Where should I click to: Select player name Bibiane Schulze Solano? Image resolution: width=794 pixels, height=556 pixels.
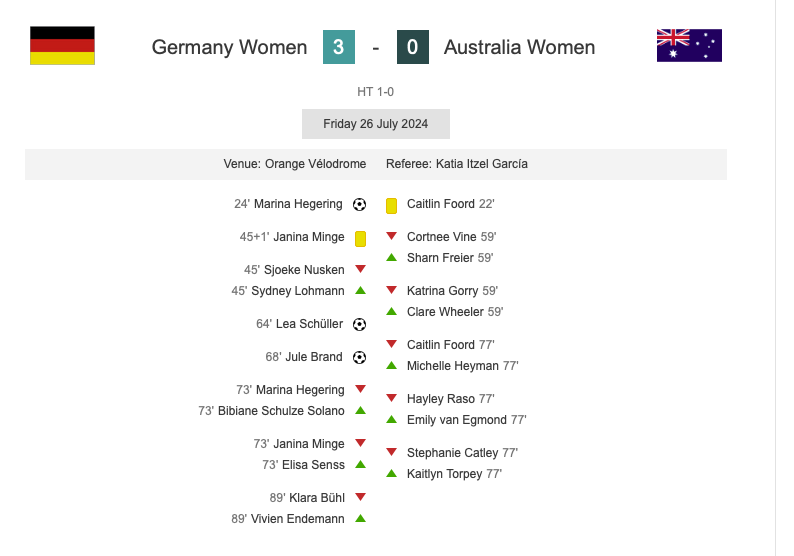pos(281,411)
